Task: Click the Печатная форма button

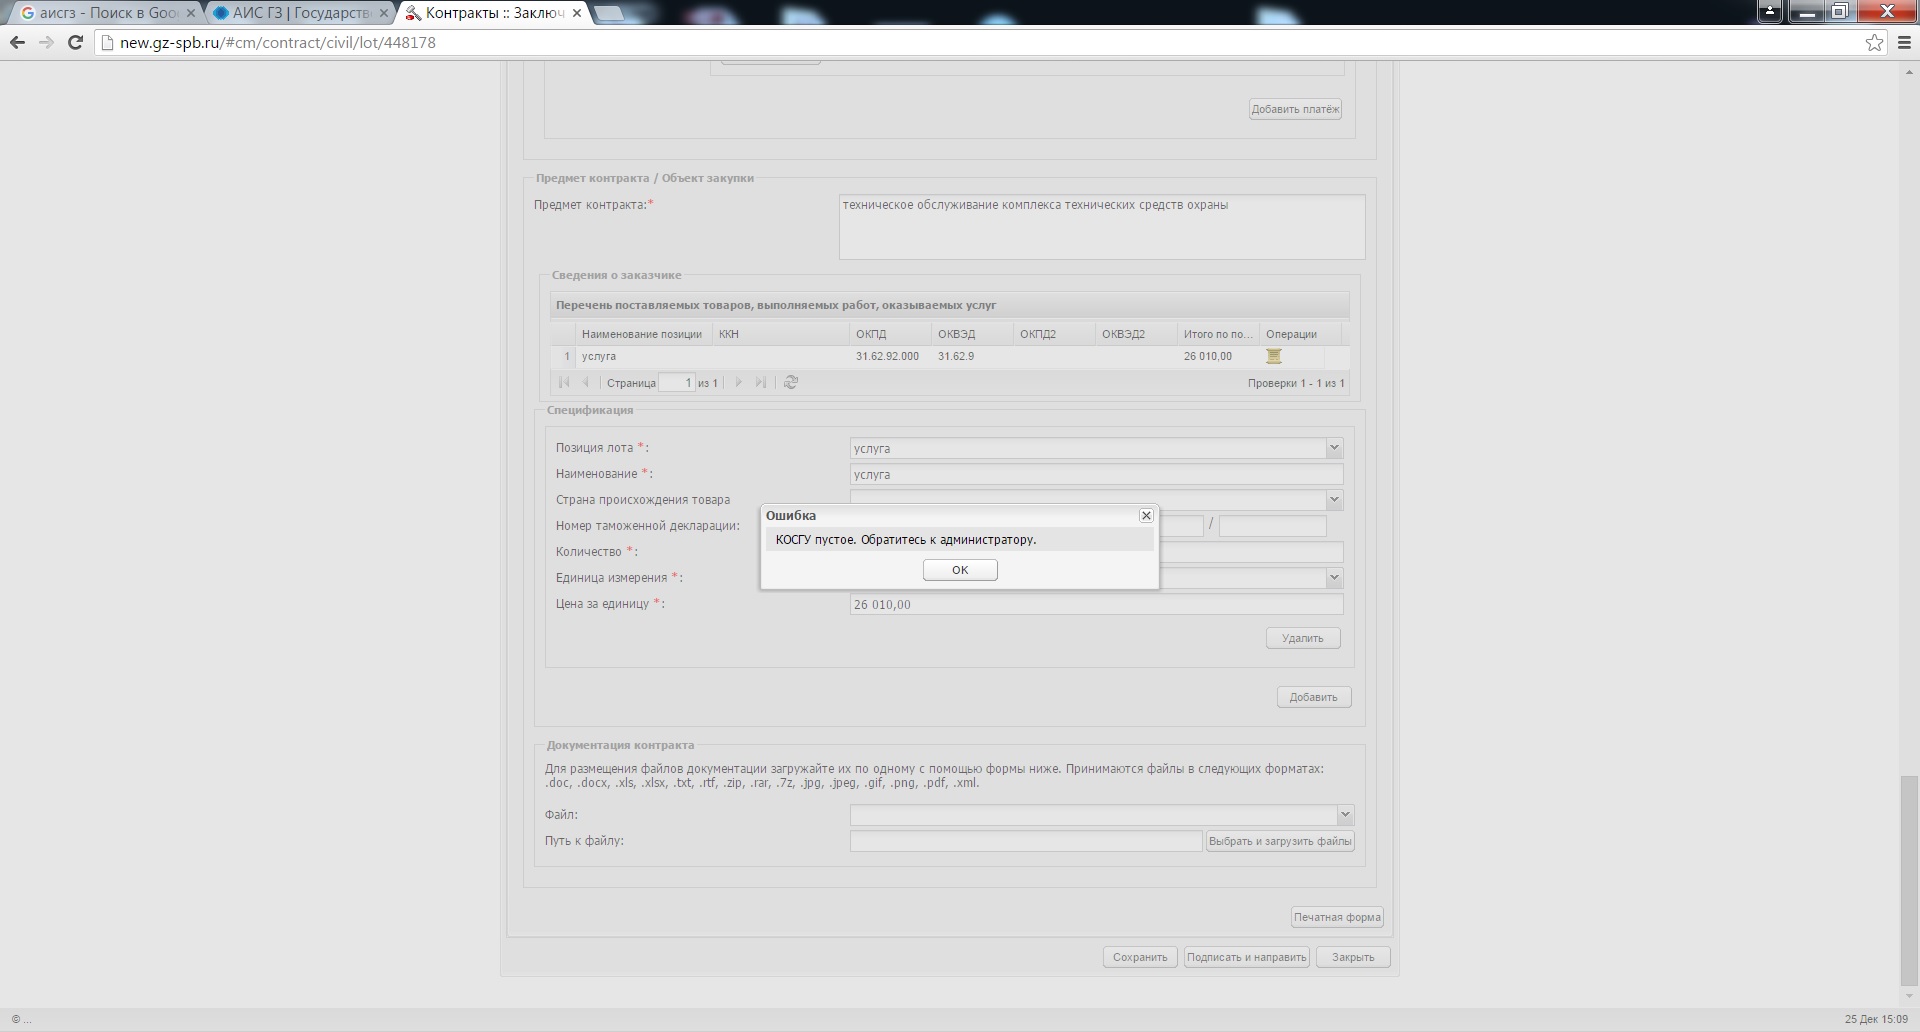Action: coord(1337,917)
